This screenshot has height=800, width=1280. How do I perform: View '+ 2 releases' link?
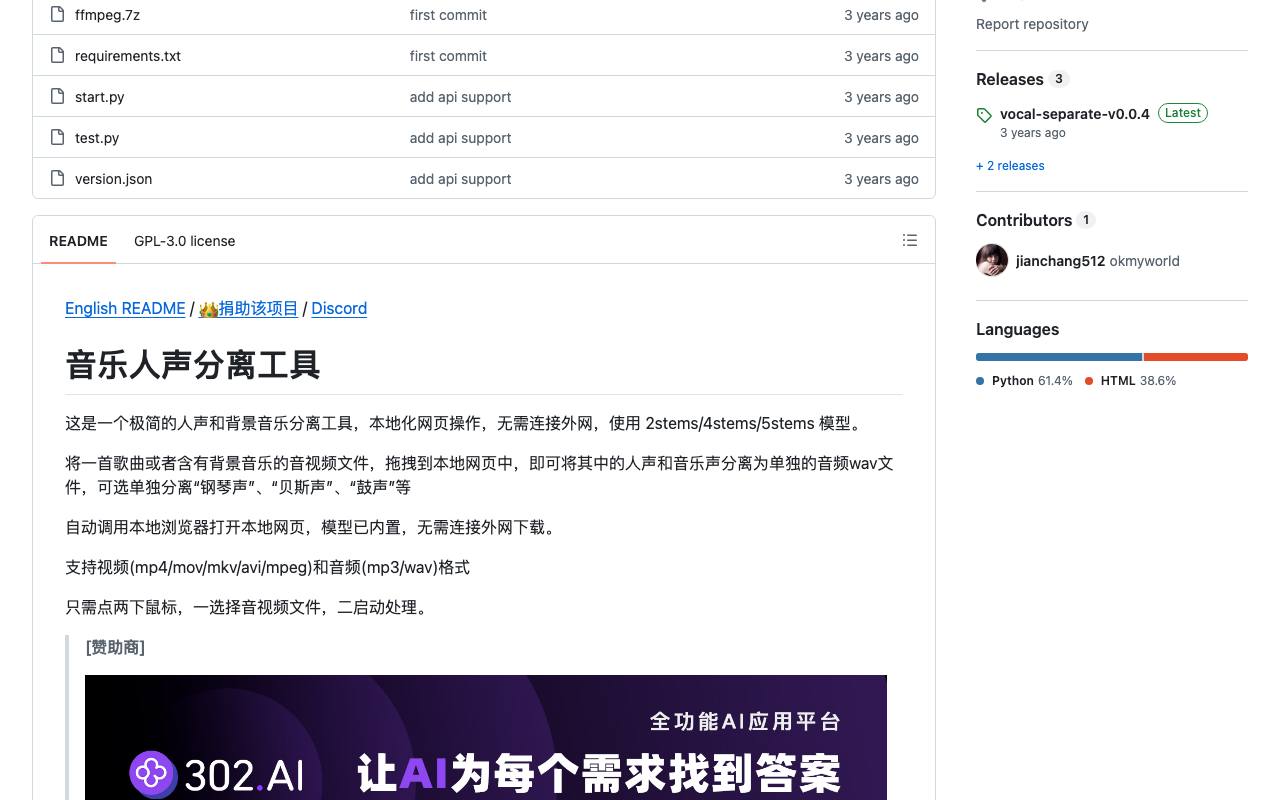pyautogui.click(x=1010, y=166)
